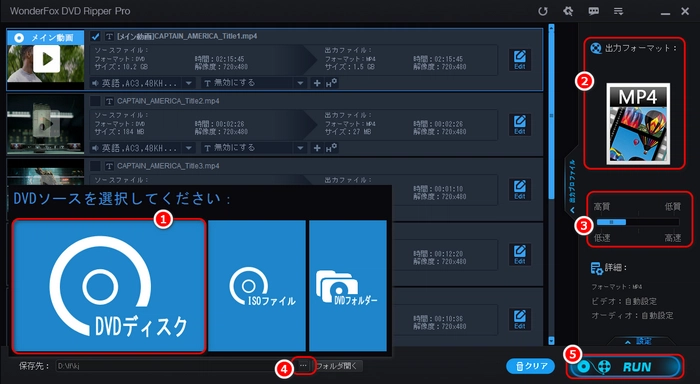Open Edit for CAPTAIN_AMERICA_Title3.mp4
The image size is (700, 384).
click(520, 190)
